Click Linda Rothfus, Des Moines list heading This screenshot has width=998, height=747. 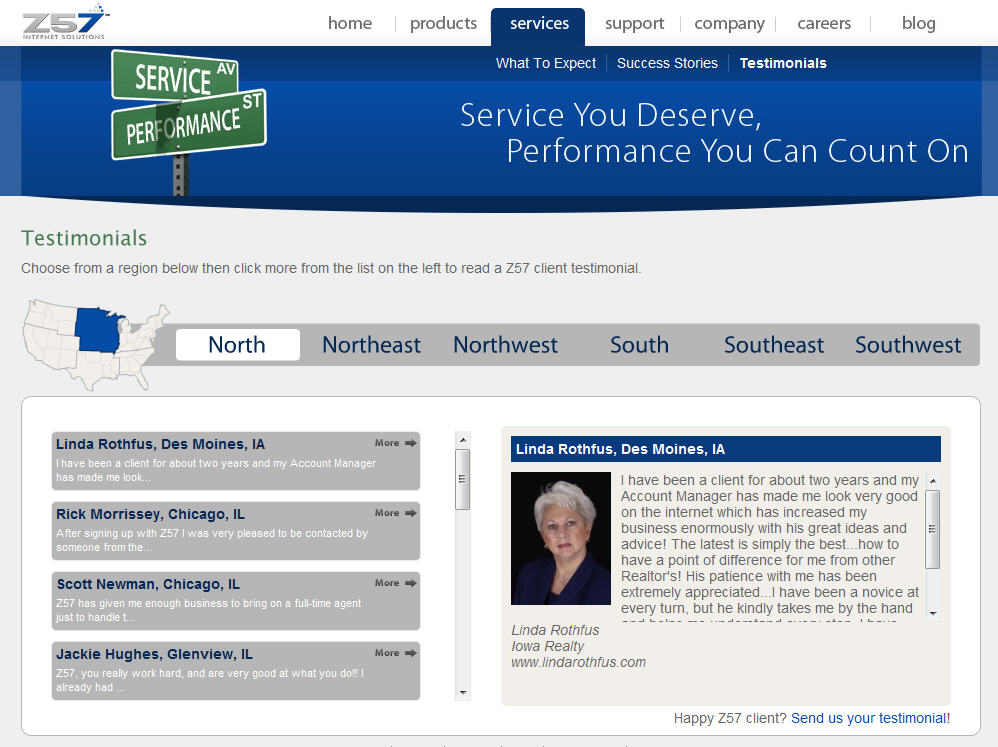click(x=160, y=444)
